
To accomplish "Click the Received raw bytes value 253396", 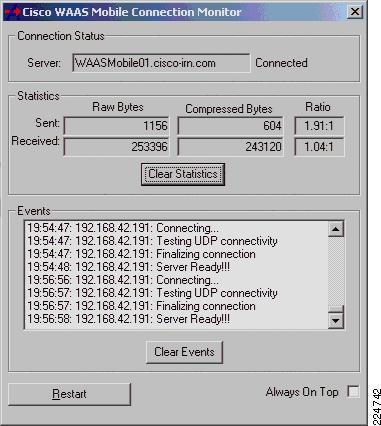I will pos(116,147).
